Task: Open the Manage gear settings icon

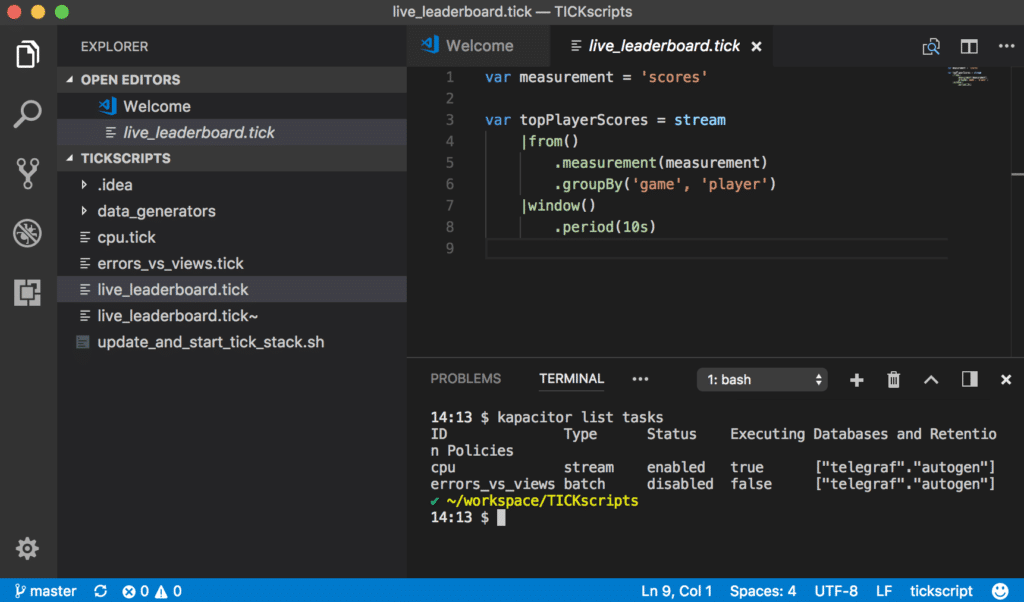Action: point(28,548)
